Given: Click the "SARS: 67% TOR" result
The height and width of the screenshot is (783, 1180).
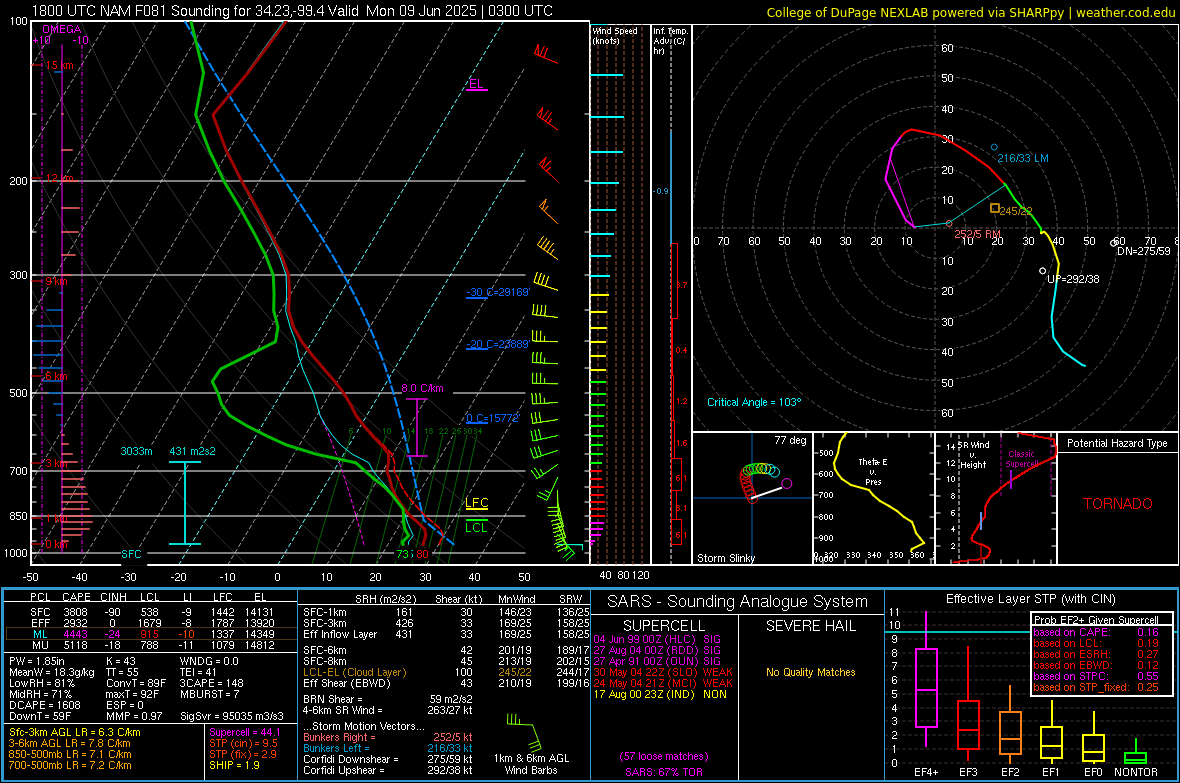Looking at the screenshot, I should click(x=664, y=772).
